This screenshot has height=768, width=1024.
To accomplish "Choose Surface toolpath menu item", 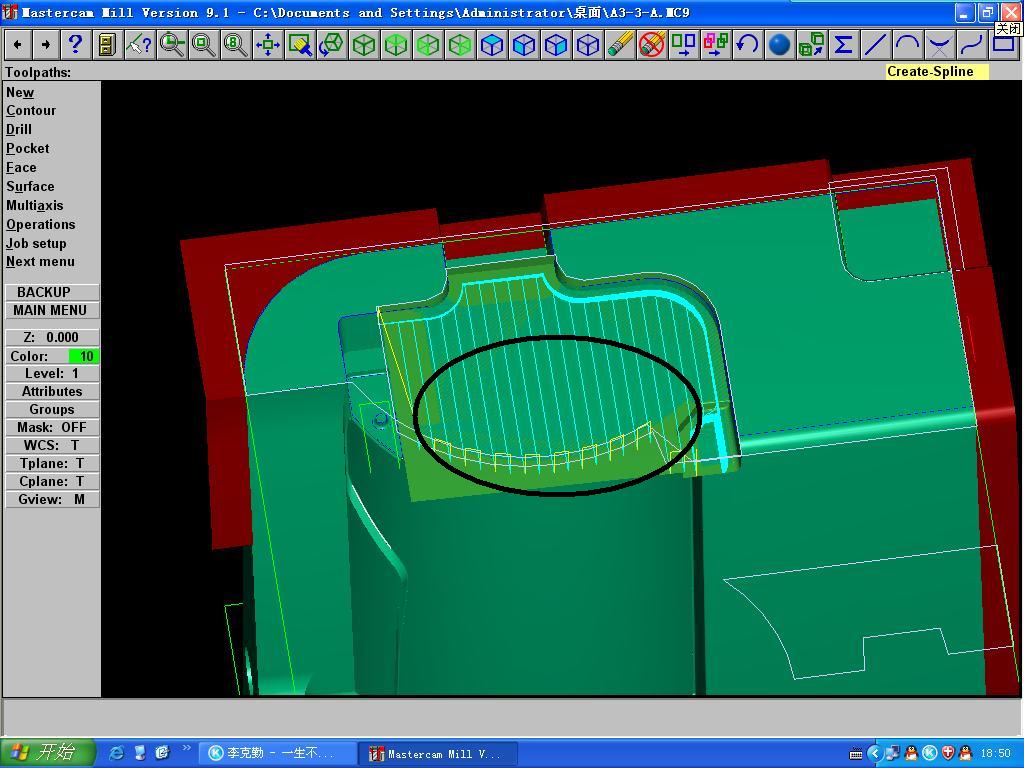I will pyautogui.click(x=30, y=186).
